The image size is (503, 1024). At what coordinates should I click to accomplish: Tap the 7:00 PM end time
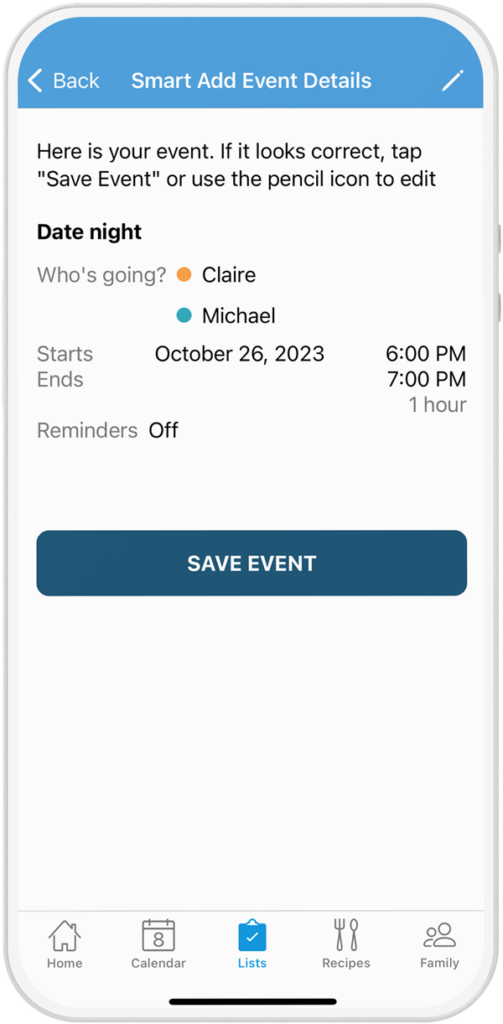[426, 379]
